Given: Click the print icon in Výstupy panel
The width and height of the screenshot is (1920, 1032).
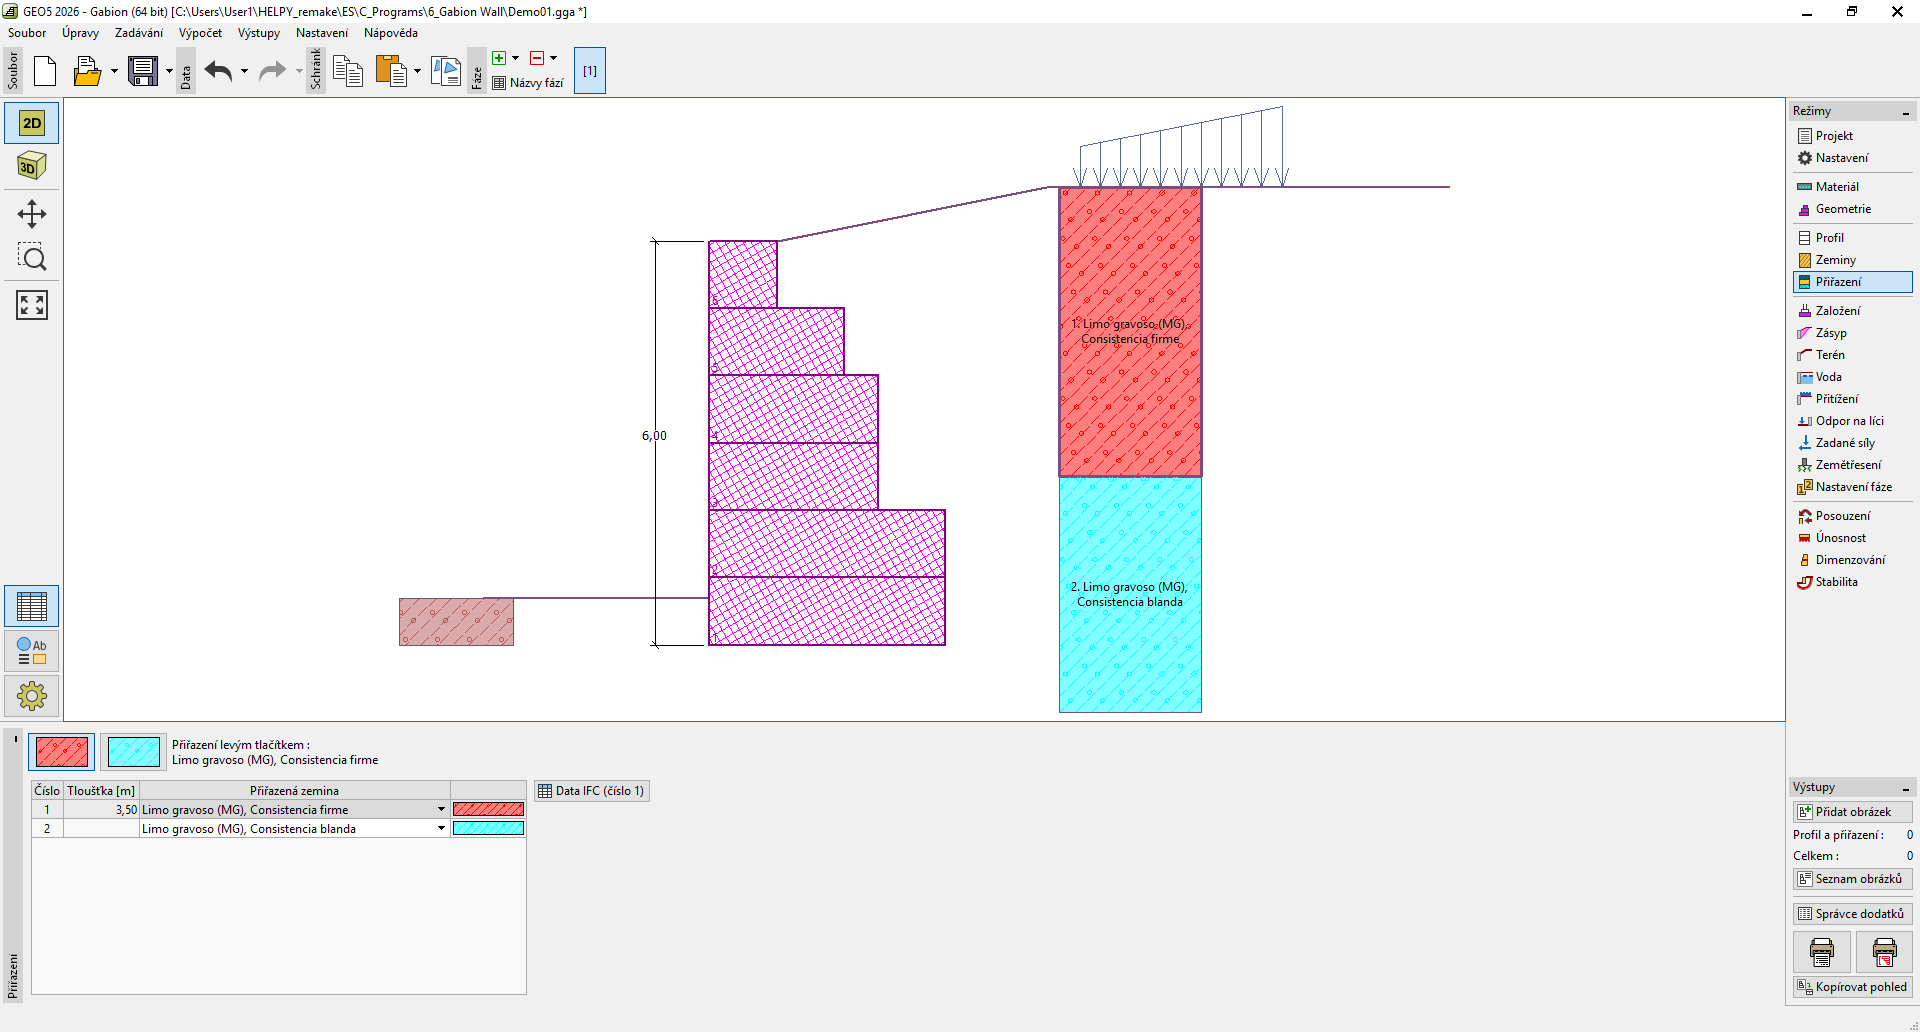Looking at the screenshot, I should point(1821,952).
